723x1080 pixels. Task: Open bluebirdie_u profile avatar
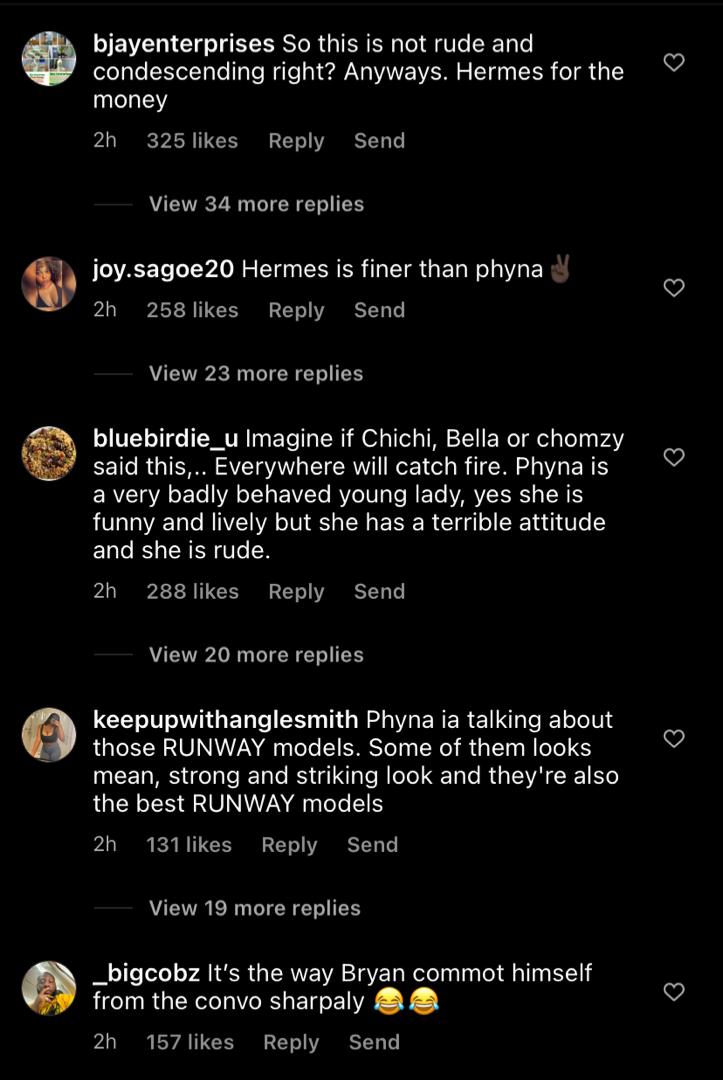[49, 453]
